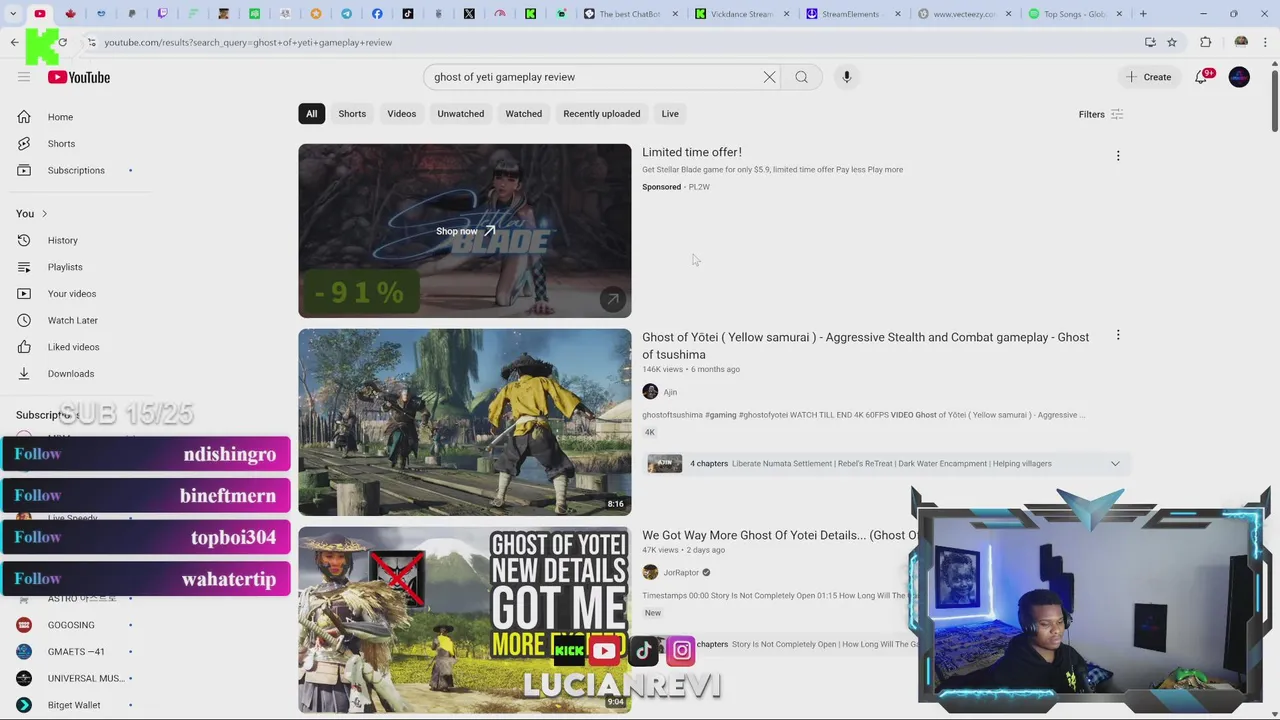Image resolution: width=1280 pixels, height=720 pixels.
Task: Select the Live filter chip
Action: (x=670, y=114)
